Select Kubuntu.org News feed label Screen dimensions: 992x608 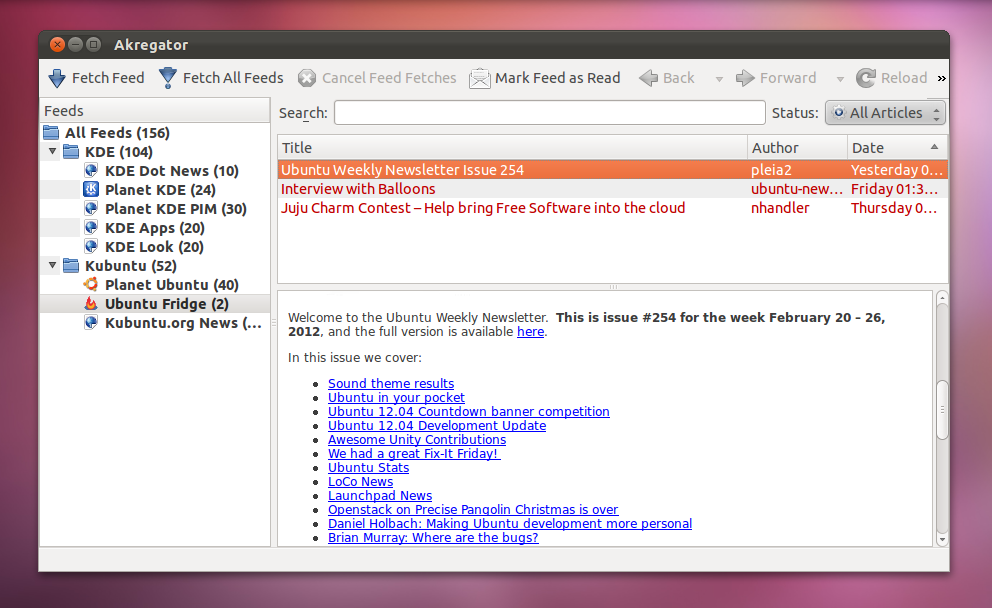pos(183,323)
